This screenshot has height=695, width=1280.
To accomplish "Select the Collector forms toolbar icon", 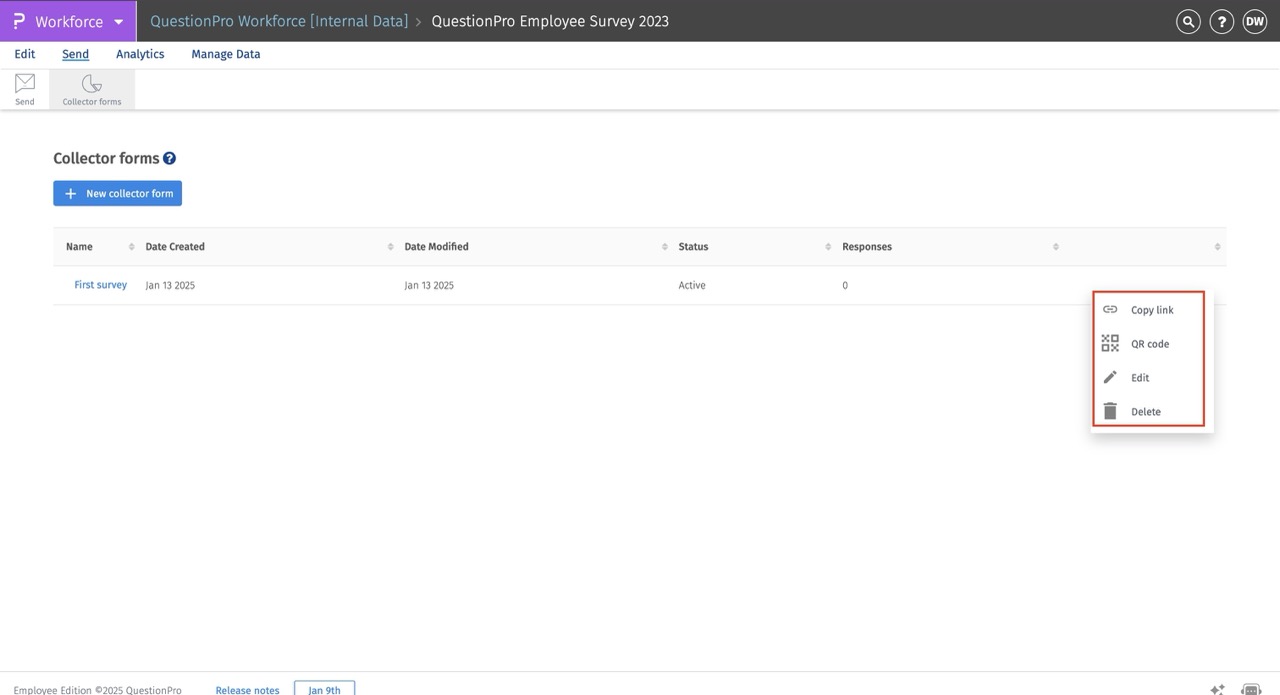I will 92,89.
